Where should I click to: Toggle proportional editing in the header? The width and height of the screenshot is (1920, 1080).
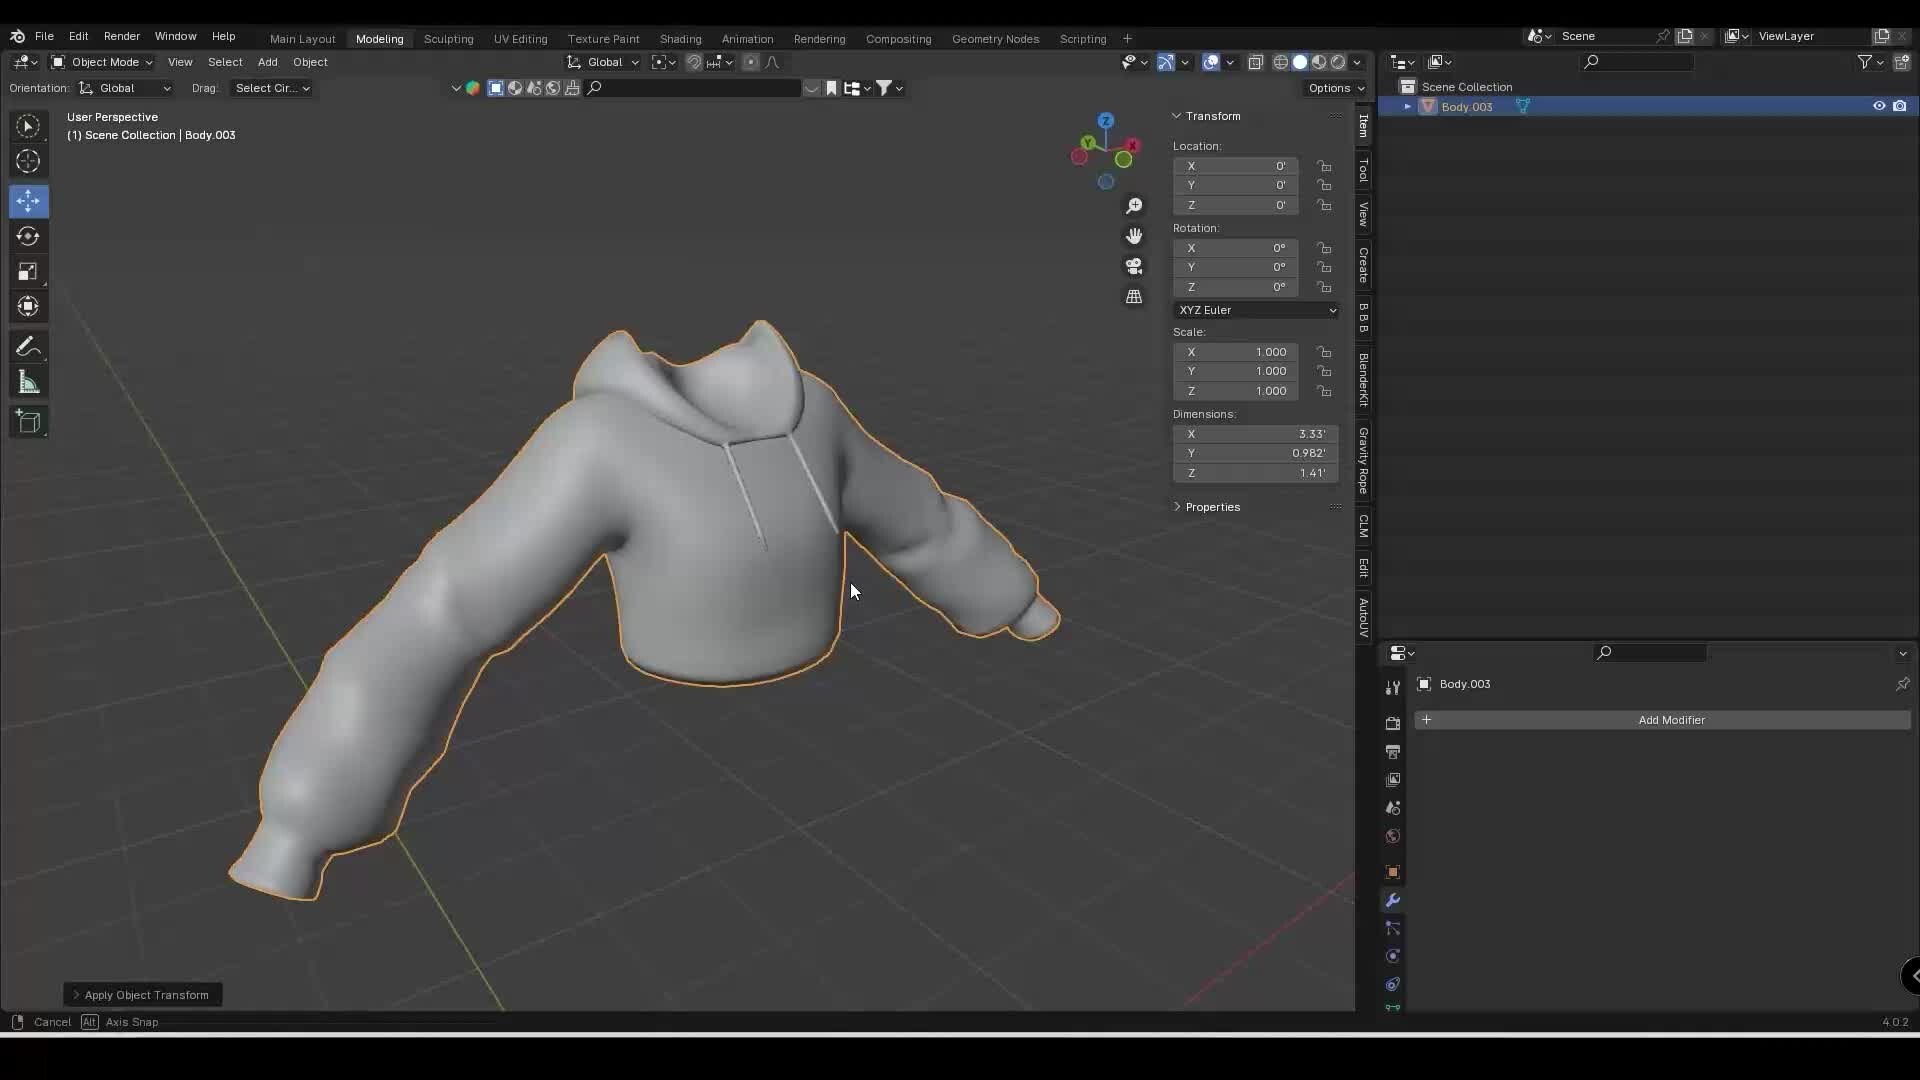click(x=751, y=62)
